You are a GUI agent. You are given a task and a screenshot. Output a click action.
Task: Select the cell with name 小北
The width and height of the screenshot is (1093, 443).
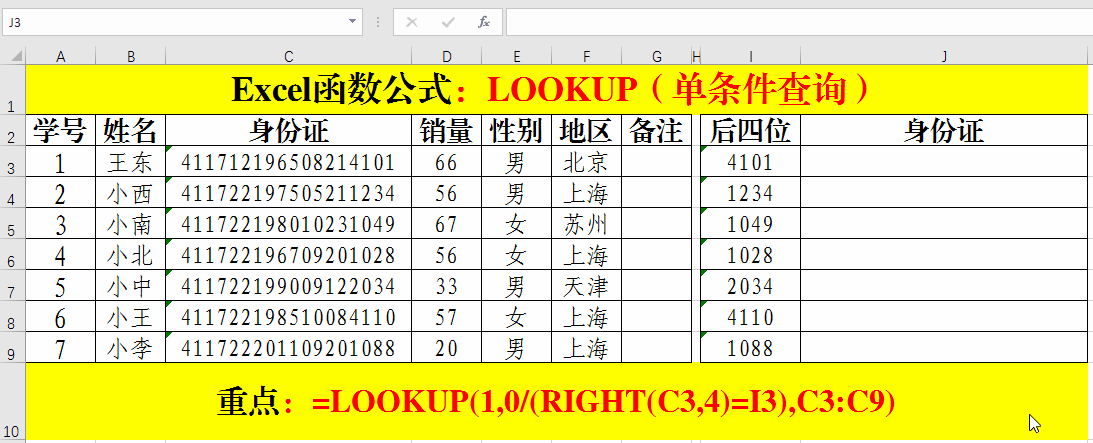pyautogui.click(x=130, y=254)
